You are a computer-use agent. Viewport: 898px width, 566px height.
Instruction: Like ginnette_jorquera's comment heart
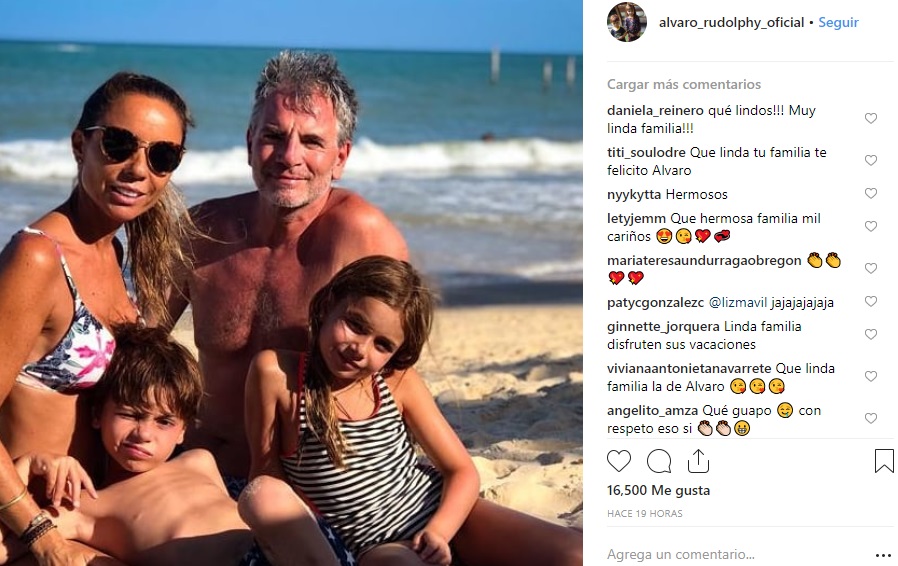[871, 335]
